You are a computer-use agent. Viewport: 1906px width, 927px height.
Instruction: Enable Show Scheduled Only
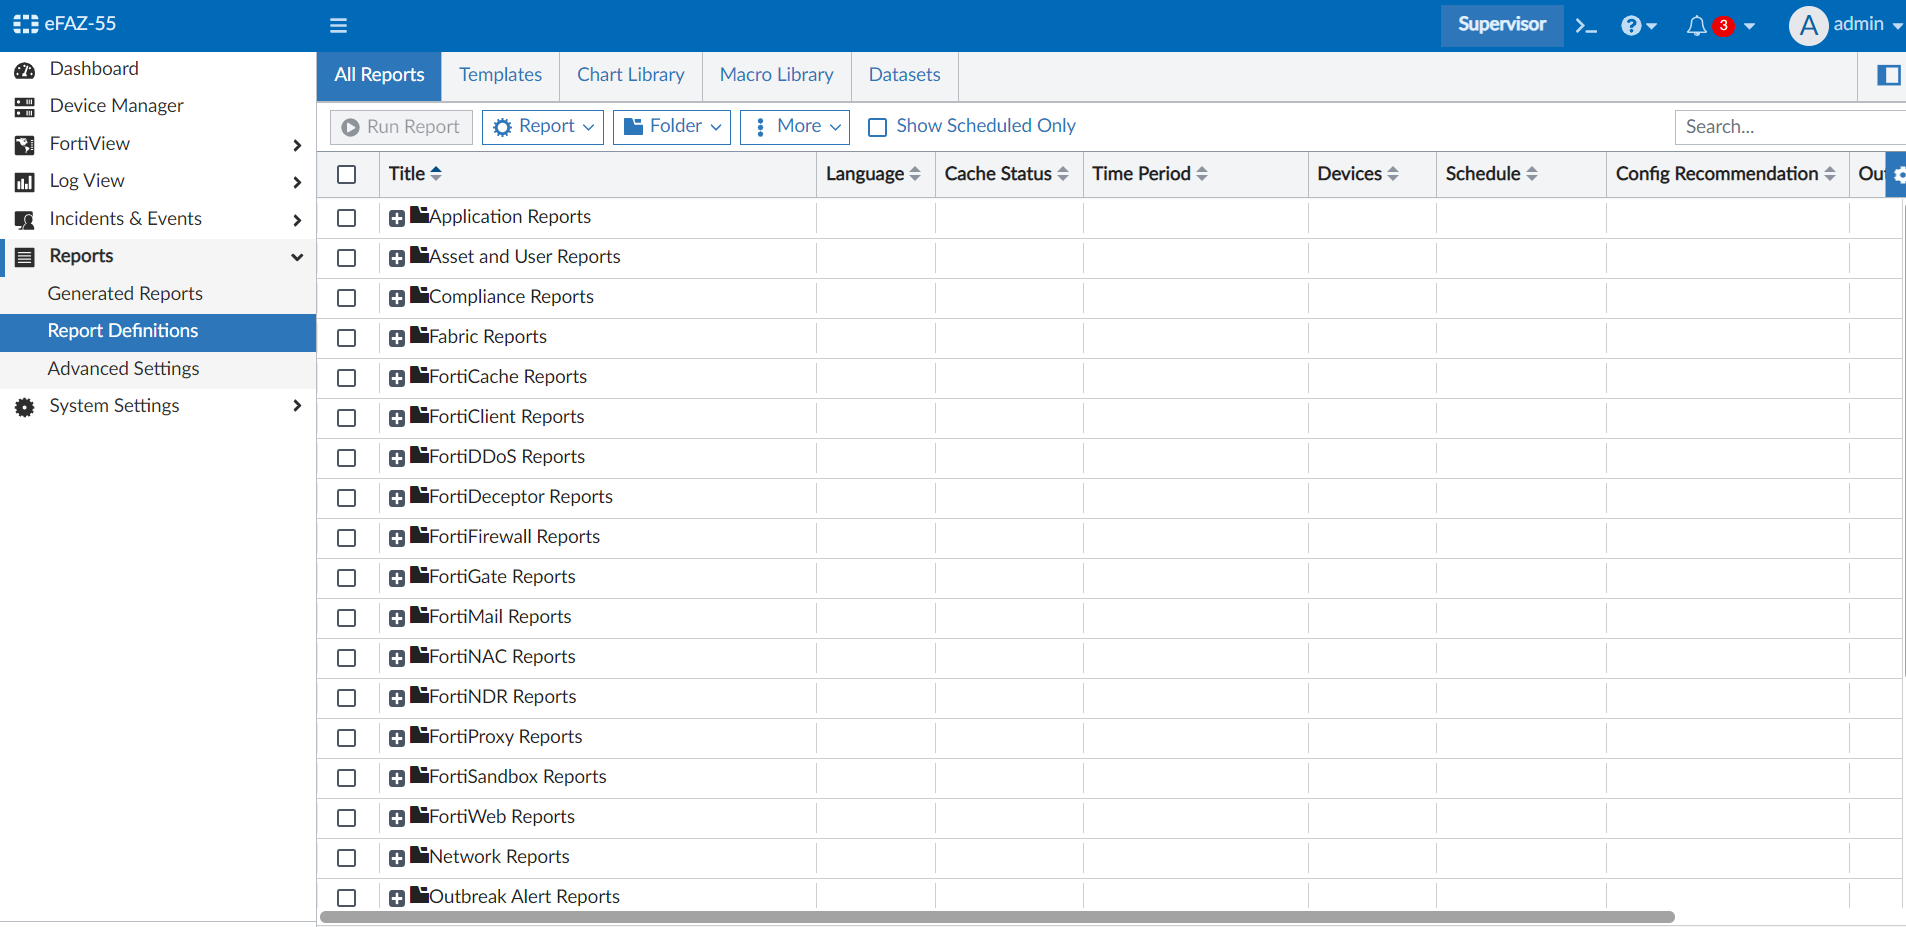tap(877, 127)
